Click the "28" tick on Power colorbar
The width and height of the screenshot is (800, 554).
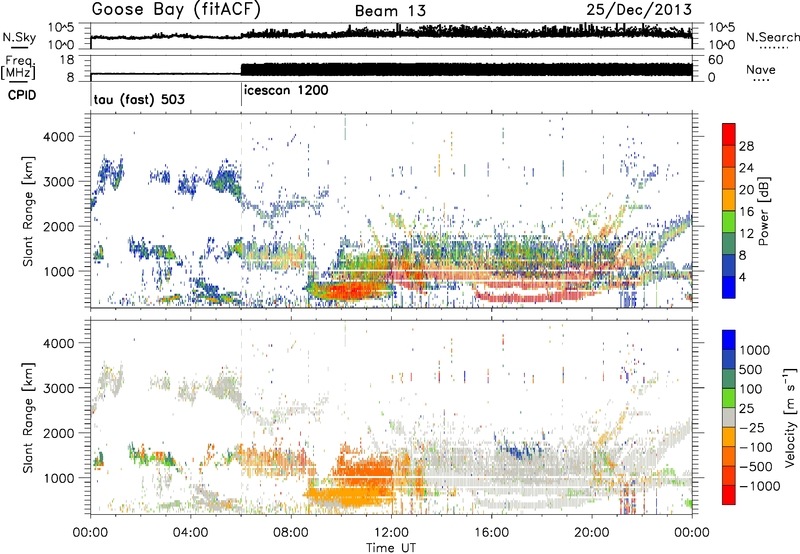click(x=746, y=146)
